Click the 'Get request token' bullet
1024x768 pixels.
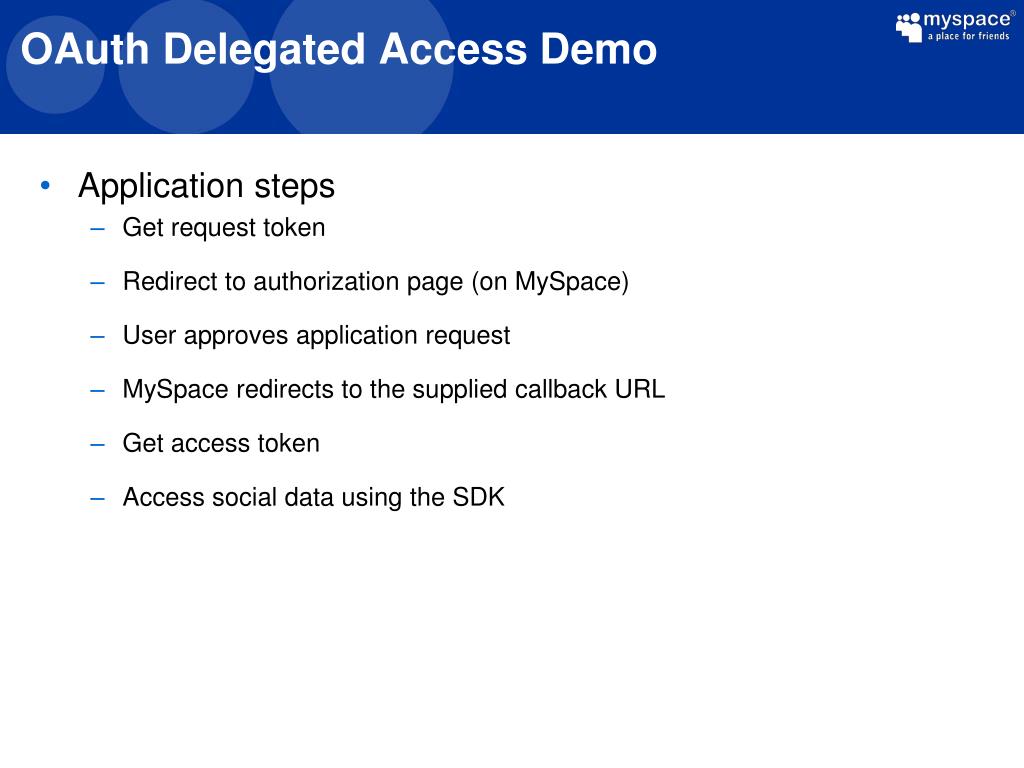(224, 228)
